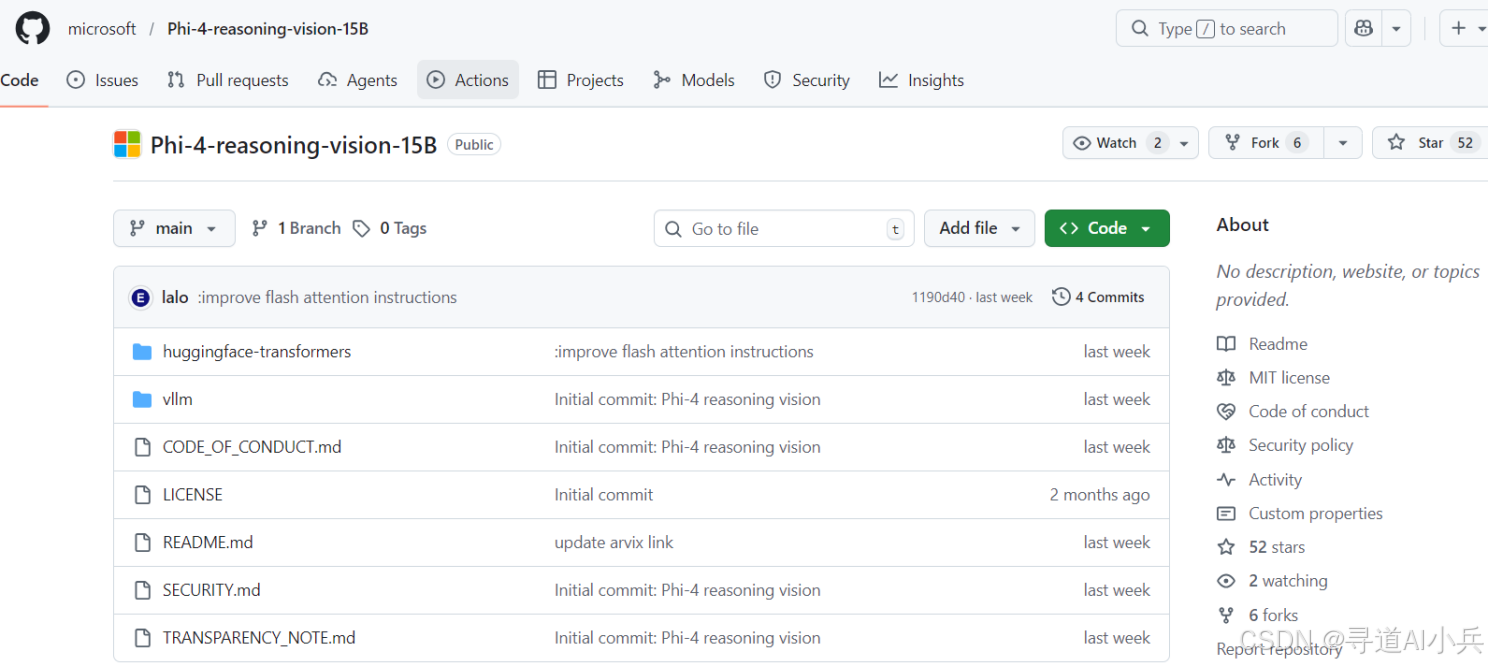Star the repository
Viewport: 1488px width, 666px height.
click(x=1430, y=143)
